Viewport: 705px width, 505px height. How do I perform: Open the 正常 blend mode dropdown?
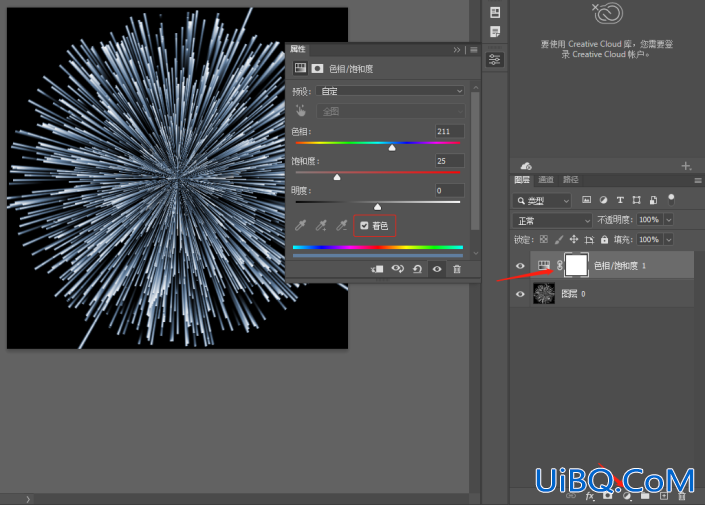click(x=552, y=220)
